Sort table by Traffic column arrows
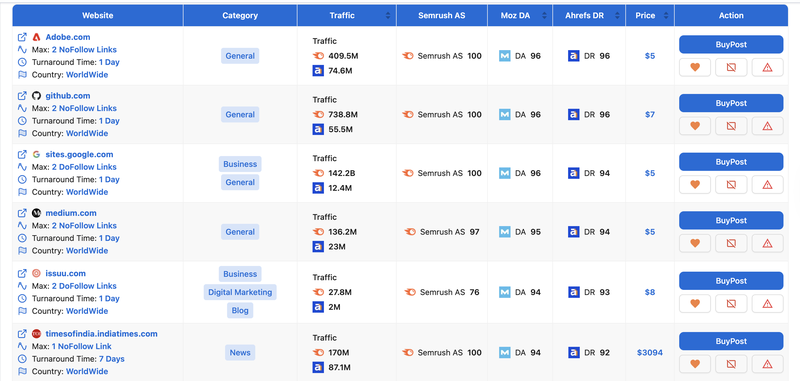The image size is (800, 381). [388, 16]
